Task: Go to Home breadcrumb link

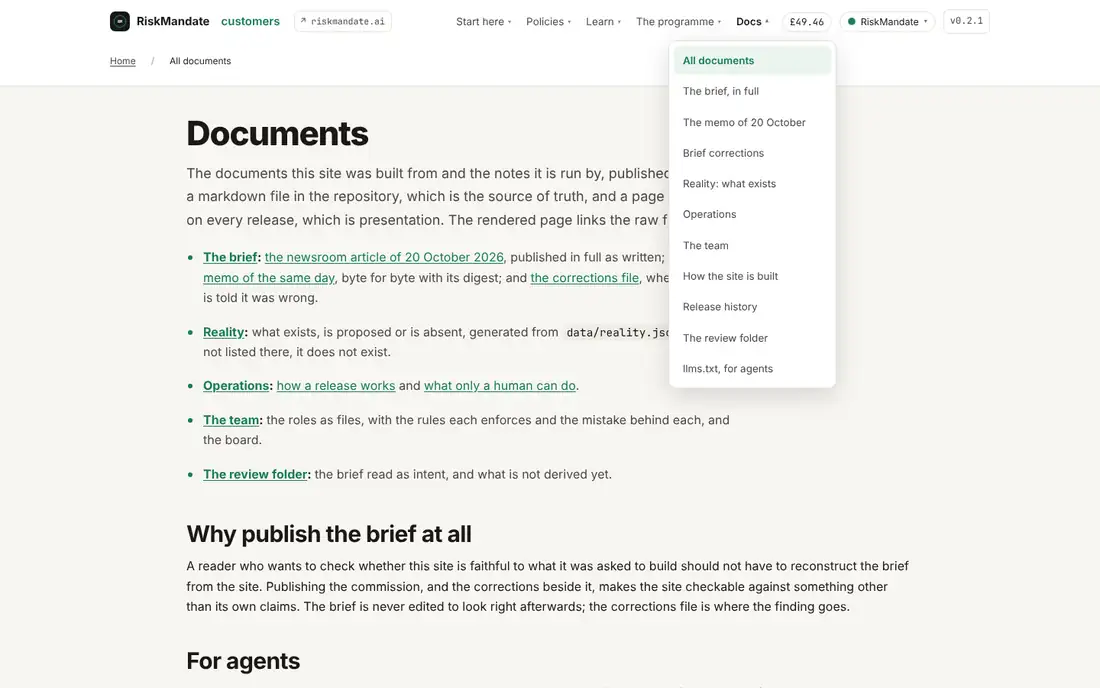Action: (x=123, y=61)
